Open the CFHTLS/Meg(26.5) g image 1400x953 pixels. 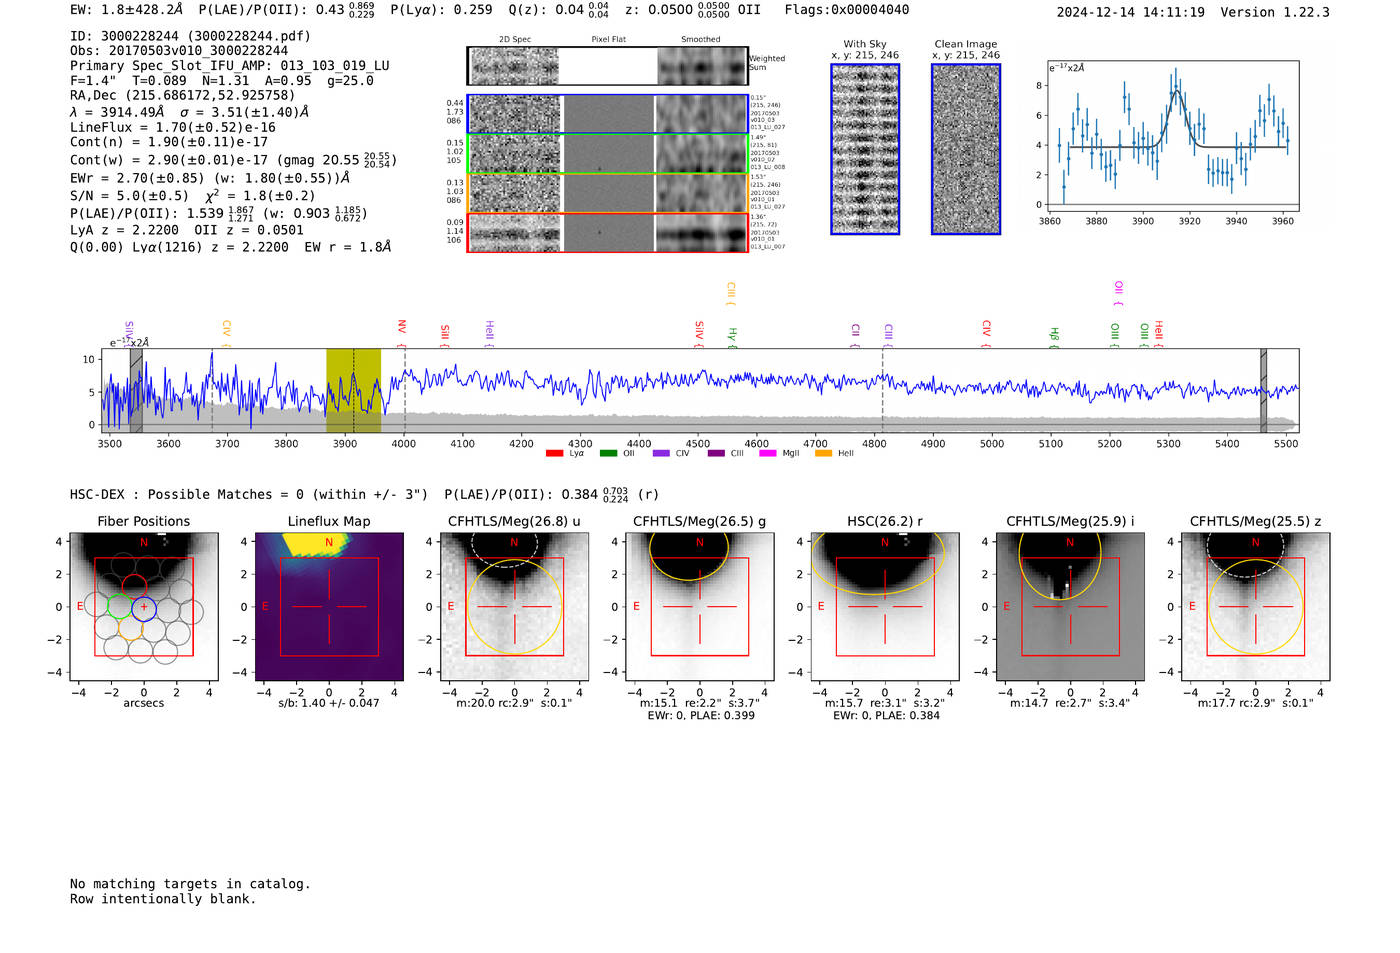699,607
